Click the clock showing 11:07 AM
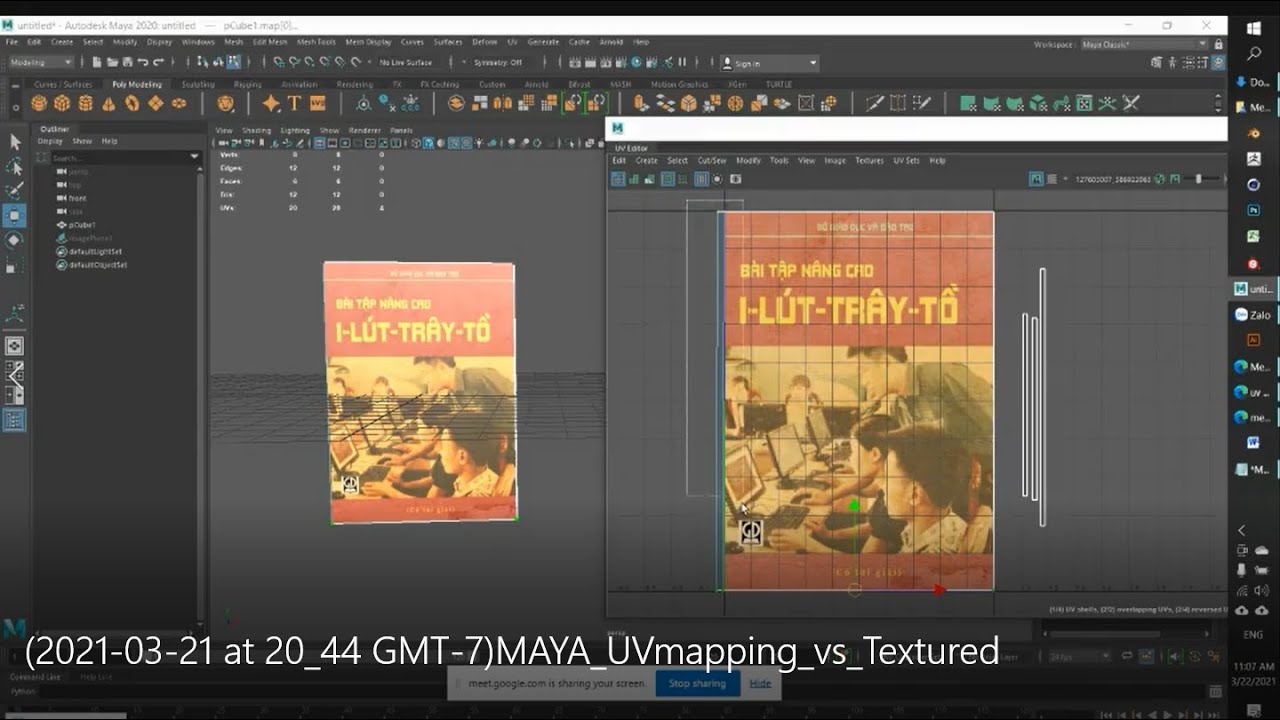1280x720 pixels. click(1254, 667)
